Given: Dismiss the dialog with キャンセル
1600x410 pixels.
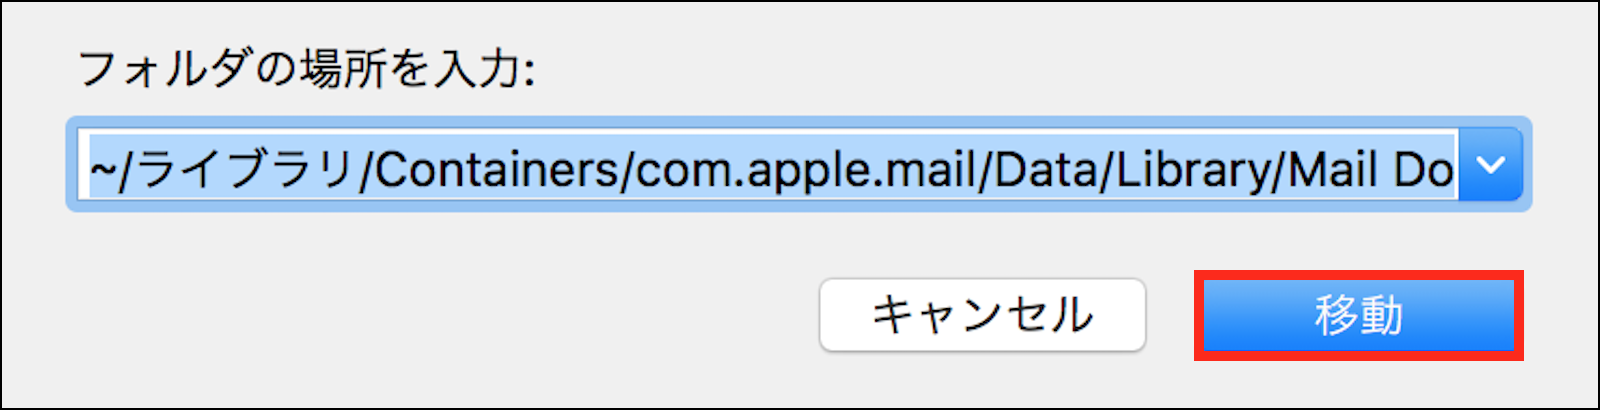Looking at the screenshot, I should tap(982, 315).
